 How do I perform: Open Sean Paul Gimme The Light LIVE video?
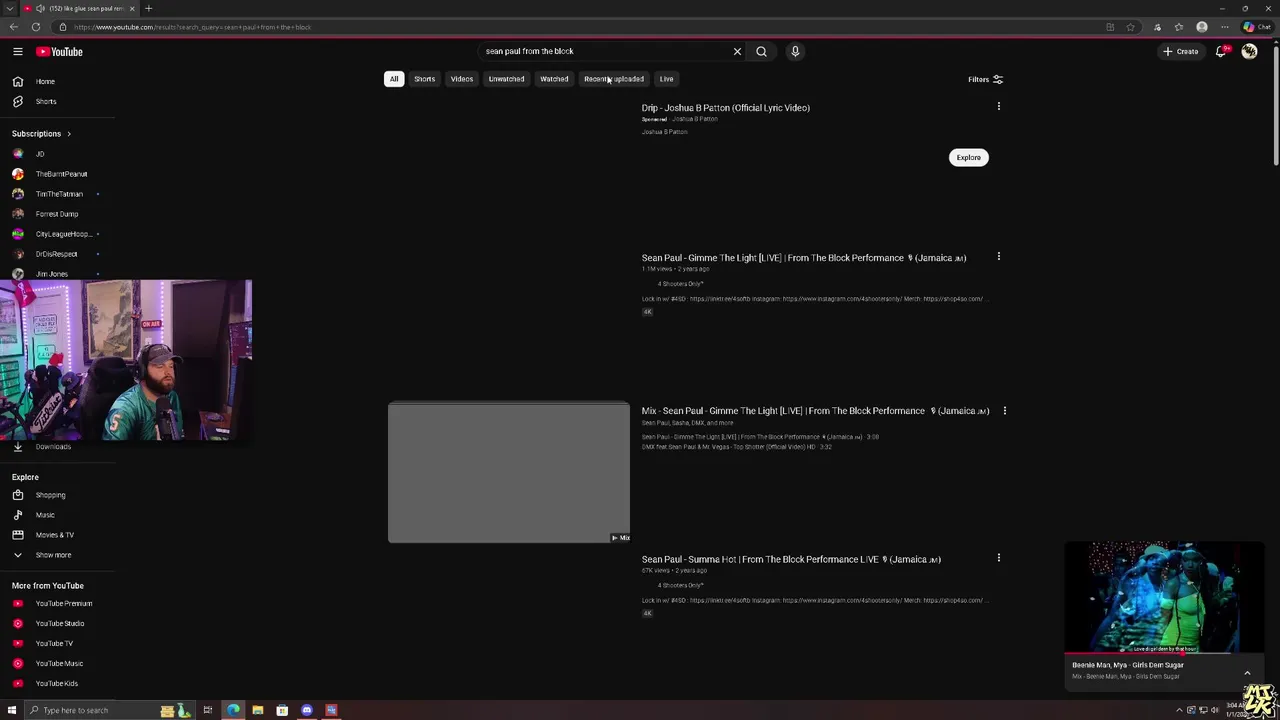(x=803, y=258)
